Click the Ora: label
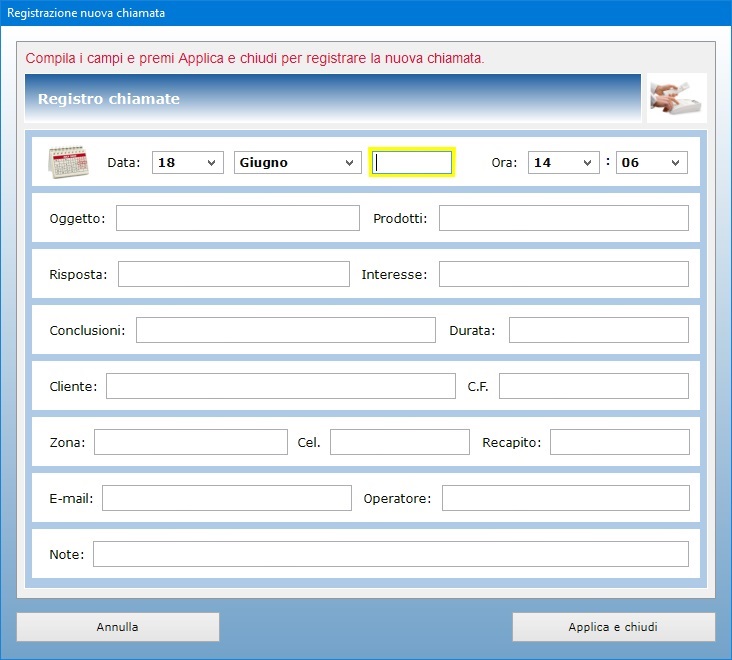The image size is (732, 660). click(x=504, y=162)
